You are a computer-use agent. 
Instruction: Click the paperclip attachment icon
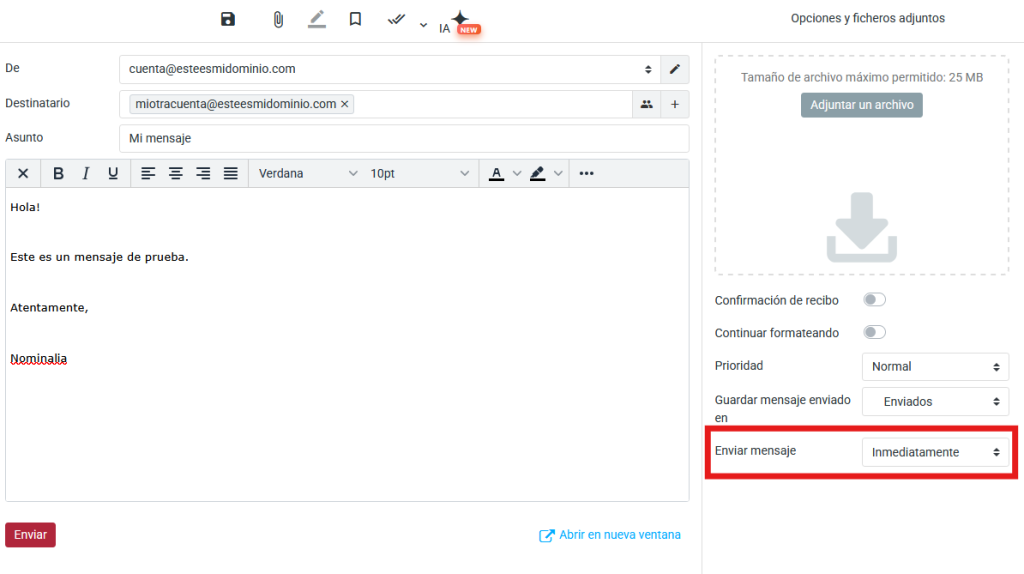pyautogui.click(x=278, y=20)
